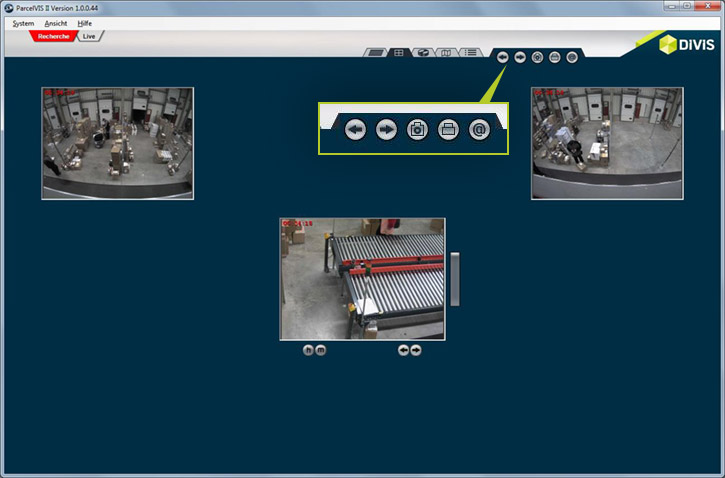Open the left warehouse camera thumbnail
This screenshot has height=478, width=725.
tap(117, 143)
